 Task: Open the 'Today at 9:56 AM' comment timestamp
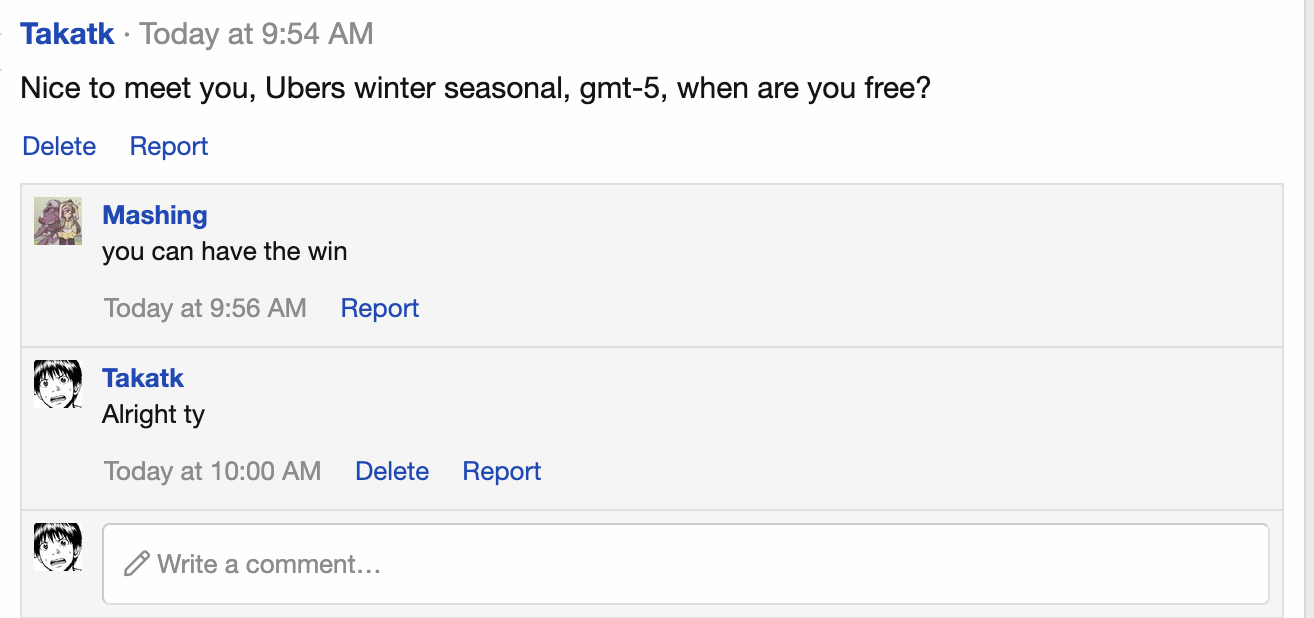tap(205, 308)
